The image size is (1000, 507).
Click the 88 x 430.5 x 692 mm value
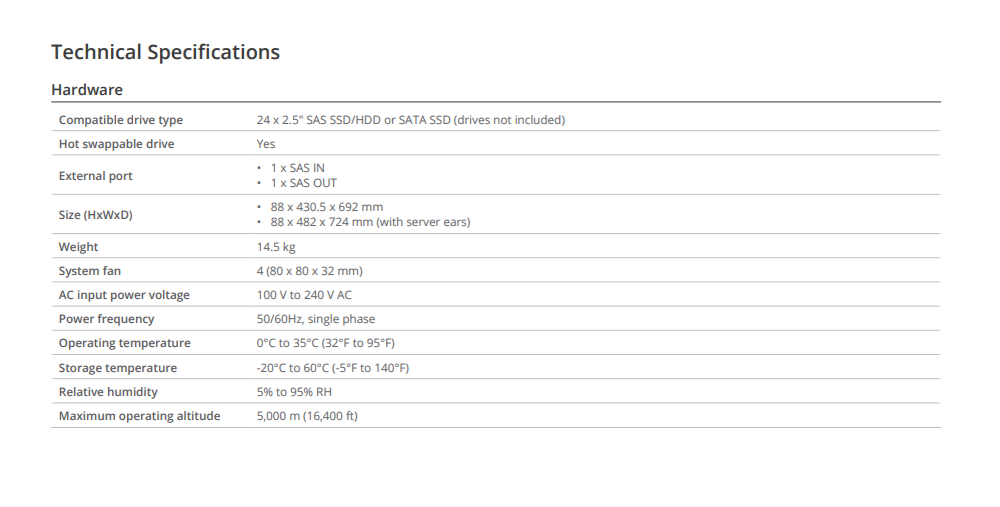(326, 207)
